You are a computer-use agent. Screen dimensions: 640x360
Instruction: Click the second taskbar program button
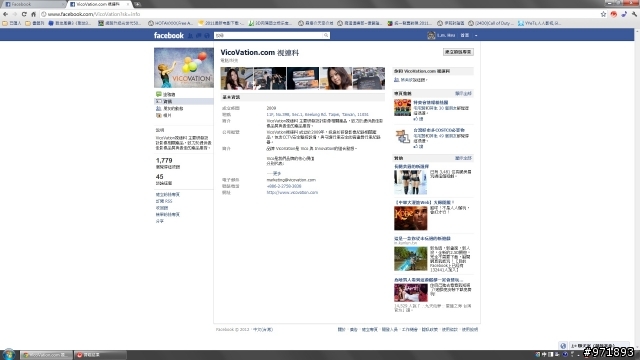(x=100, y=355)
